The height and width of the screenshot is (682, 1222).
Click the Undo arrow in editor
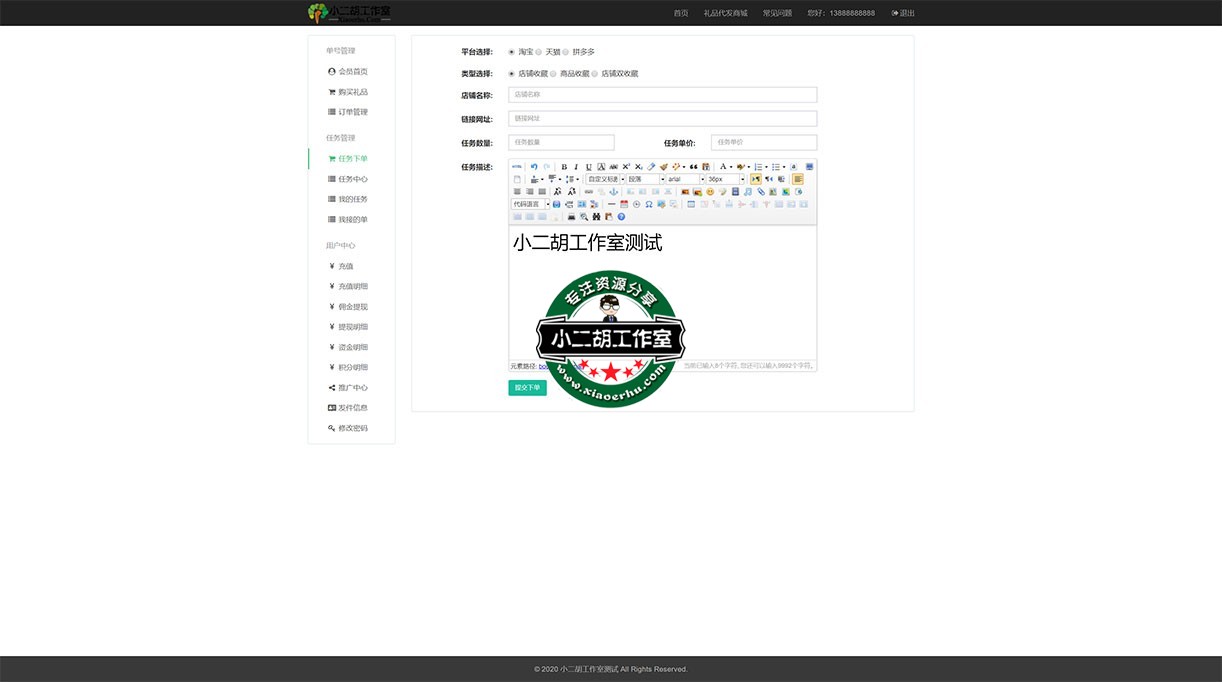coord(534,167)
